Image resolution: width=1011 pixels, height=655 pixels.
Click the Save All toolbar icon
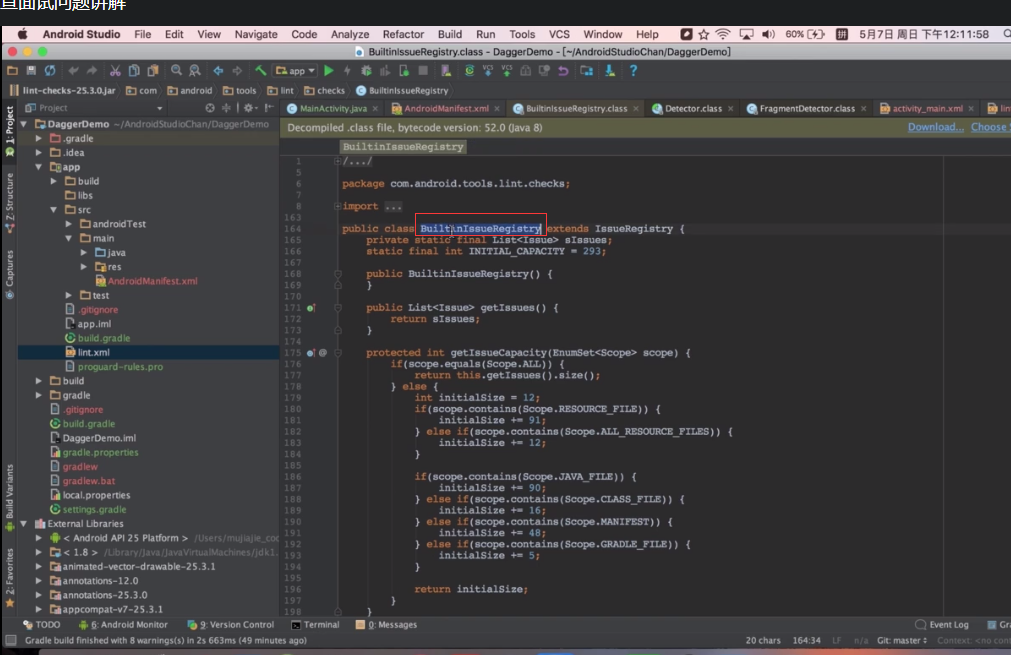(x=31, y=71)
